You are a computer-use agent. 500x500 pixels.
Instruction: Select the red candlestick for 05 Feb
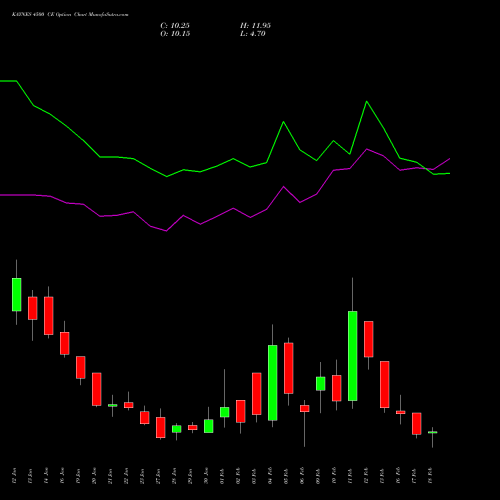289,368
